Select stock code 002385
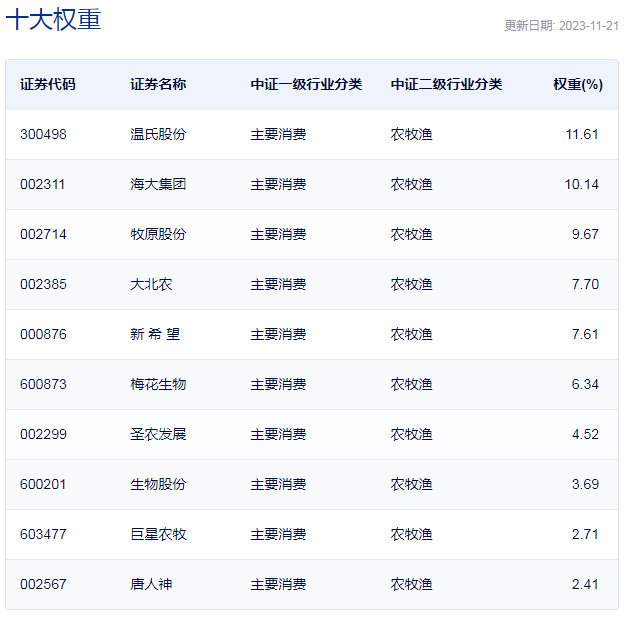 pyautogui.click(x=43, y=284)
